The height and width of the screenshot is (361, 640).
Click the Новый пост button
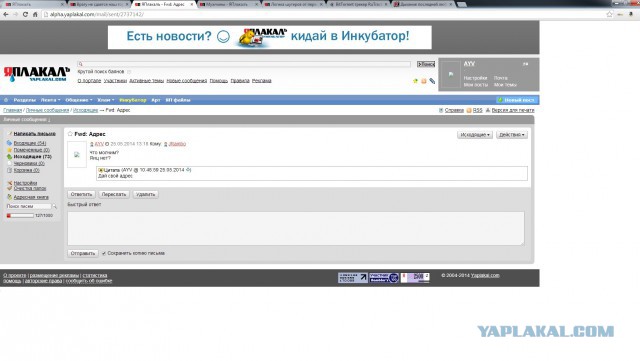516,100
